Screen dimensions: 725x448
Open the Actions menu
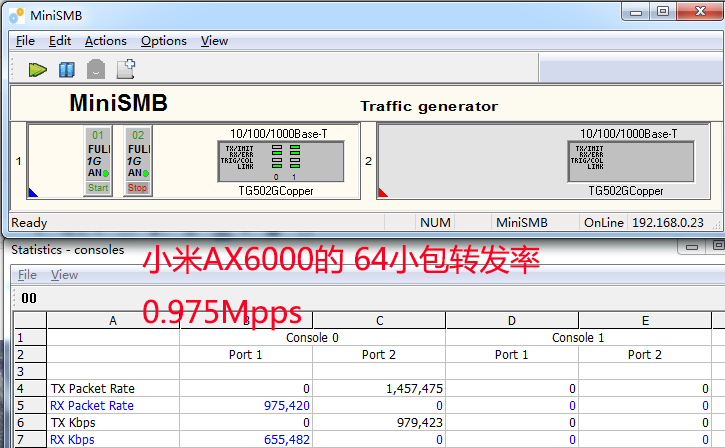click(105, 41)
